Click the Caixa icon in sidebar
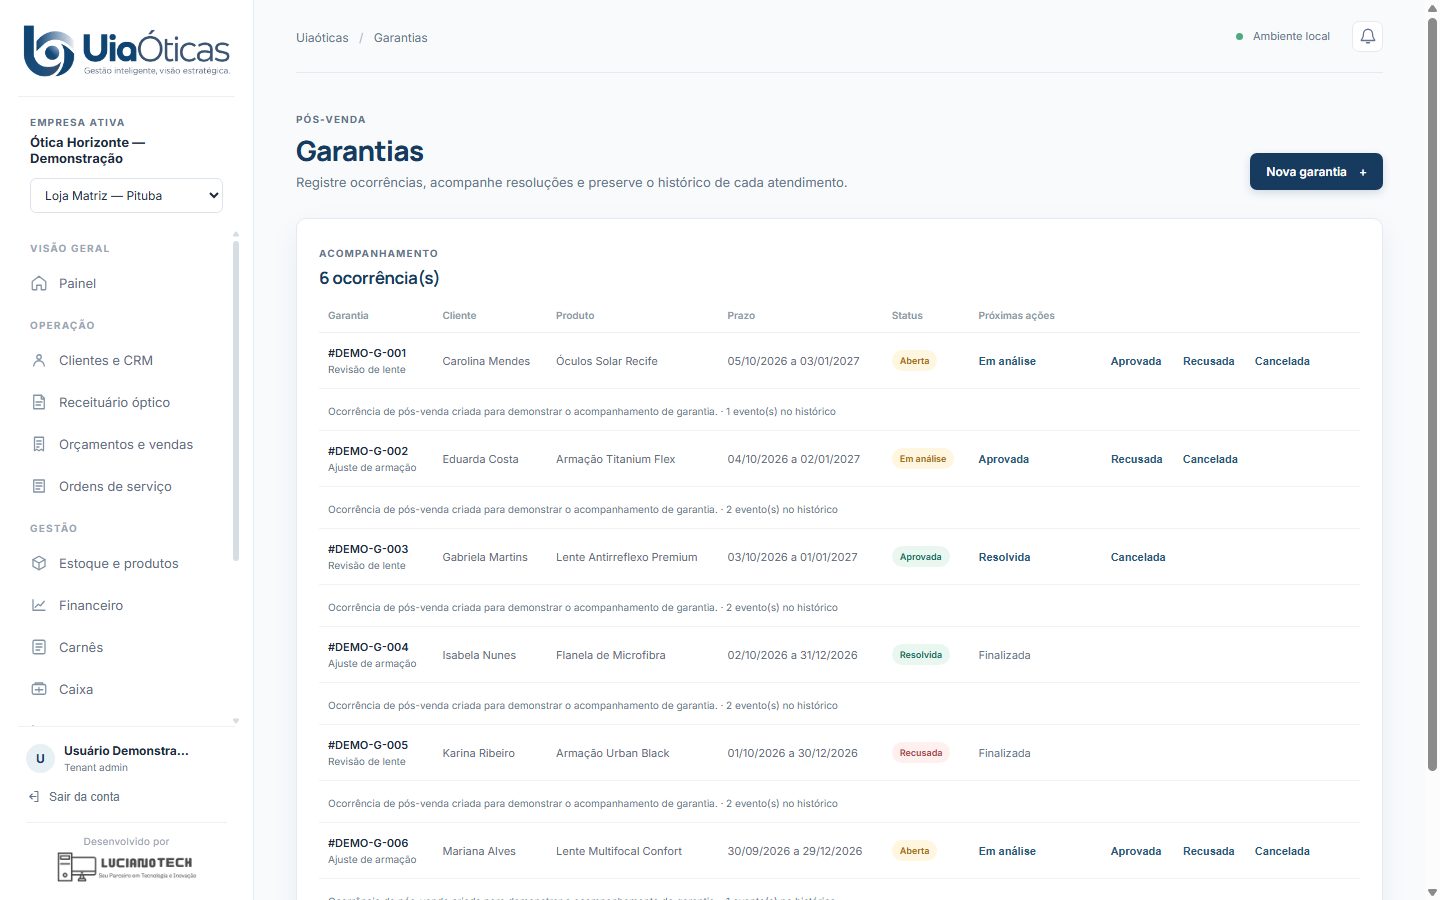This screenshot has width=1440, height=900. (39, 690)
